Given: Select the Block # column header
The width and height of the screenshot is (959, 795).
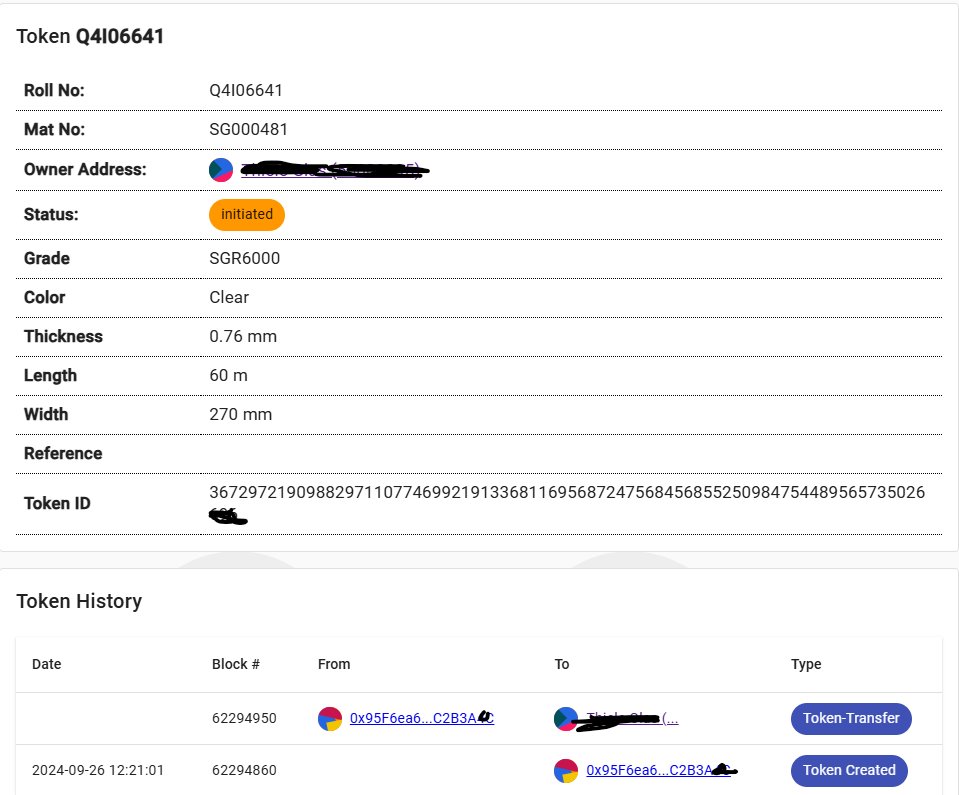Looking at the screenshot, I should pyautogui.click(x=235, y=664).
